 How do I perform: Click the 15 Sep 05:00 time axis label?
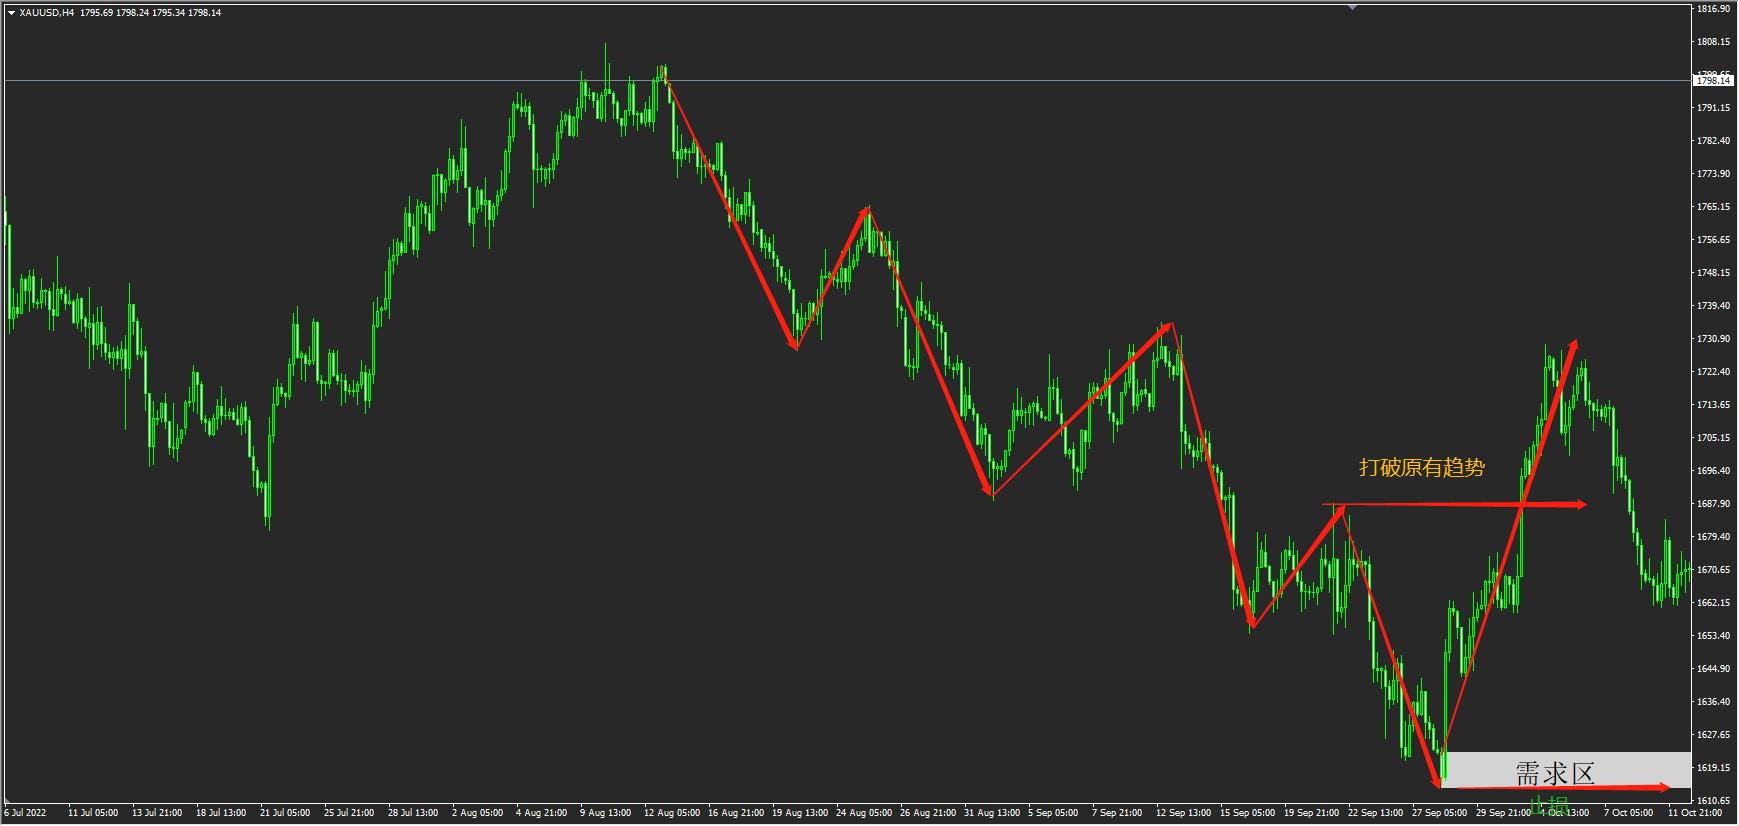click(x=1248, y=814)
